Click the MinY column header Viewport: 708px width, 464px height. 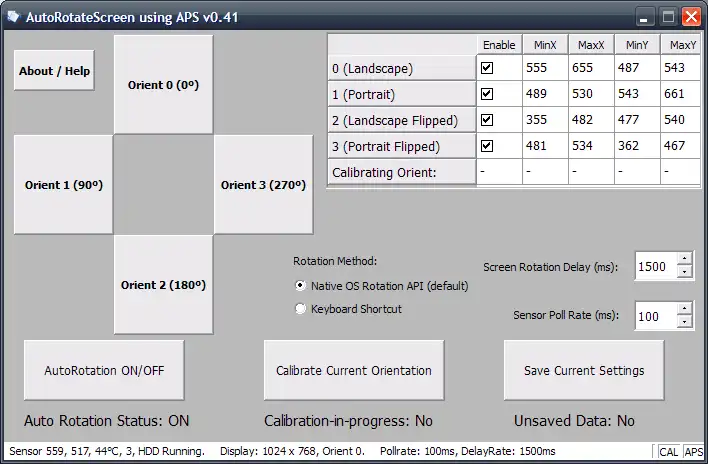pyautogui.click(x=637, y=45)
